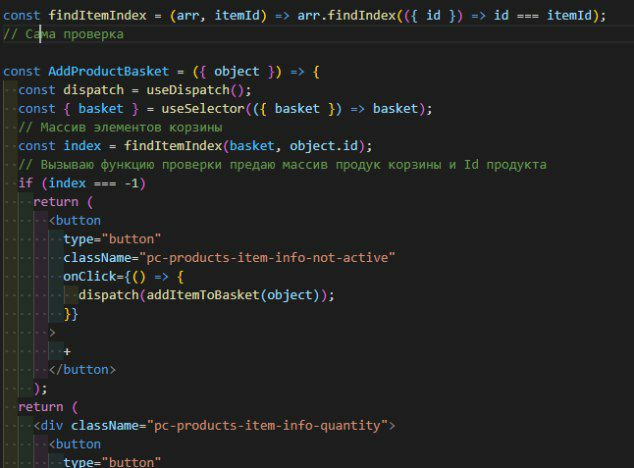Click 'itemId);' at end of the first line
Viewport: 634px width, 468px height.
pyautogui.click(x=576, y=15)
